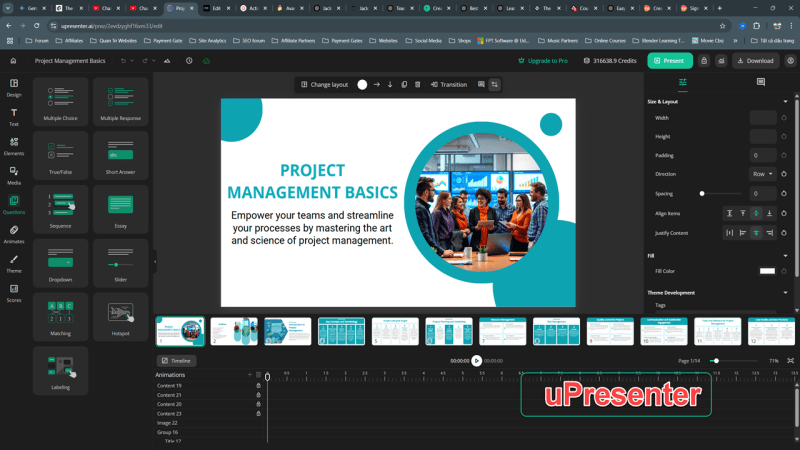Image resolution: width=800 pixels, height=450 pixels.
Task: Toggle the white circle layout switch
Action: tap(362, 84)
